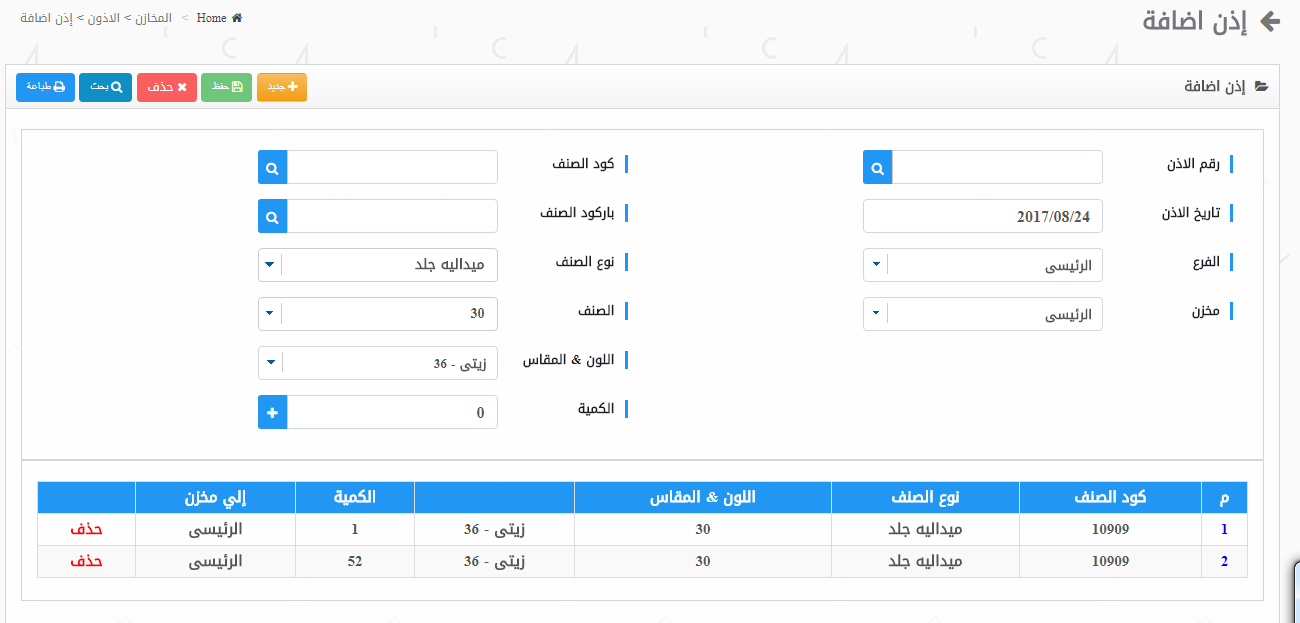1300x623 pixels.
Task: Click the back arrow beside إذن اضافة title
Action: point(1270,22)
